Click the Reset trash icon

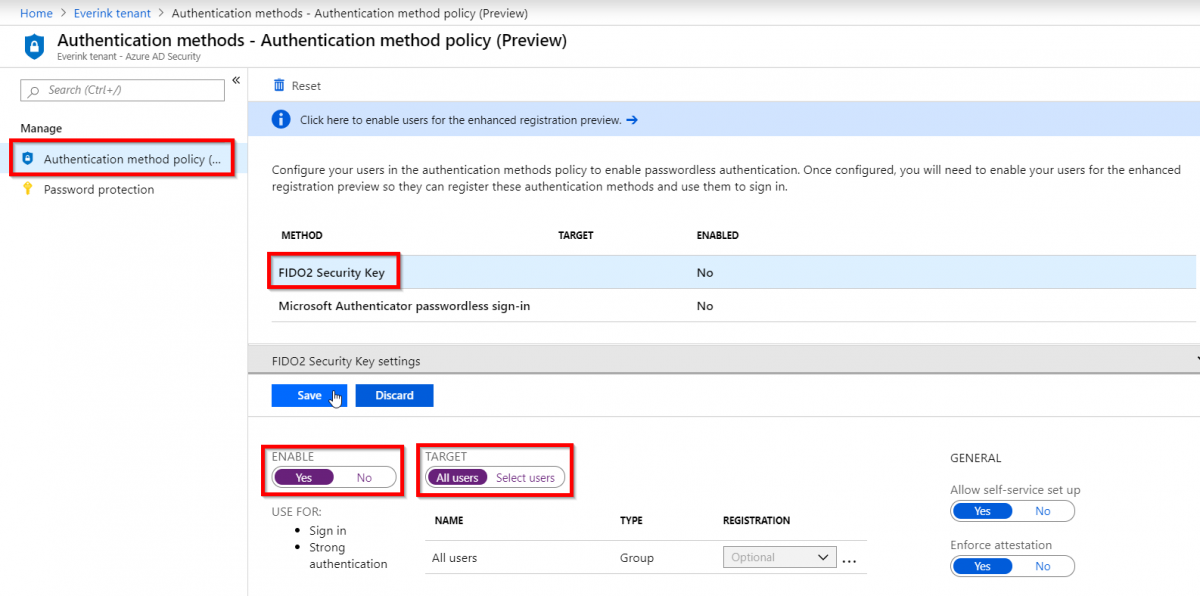[x=279, y=86]
